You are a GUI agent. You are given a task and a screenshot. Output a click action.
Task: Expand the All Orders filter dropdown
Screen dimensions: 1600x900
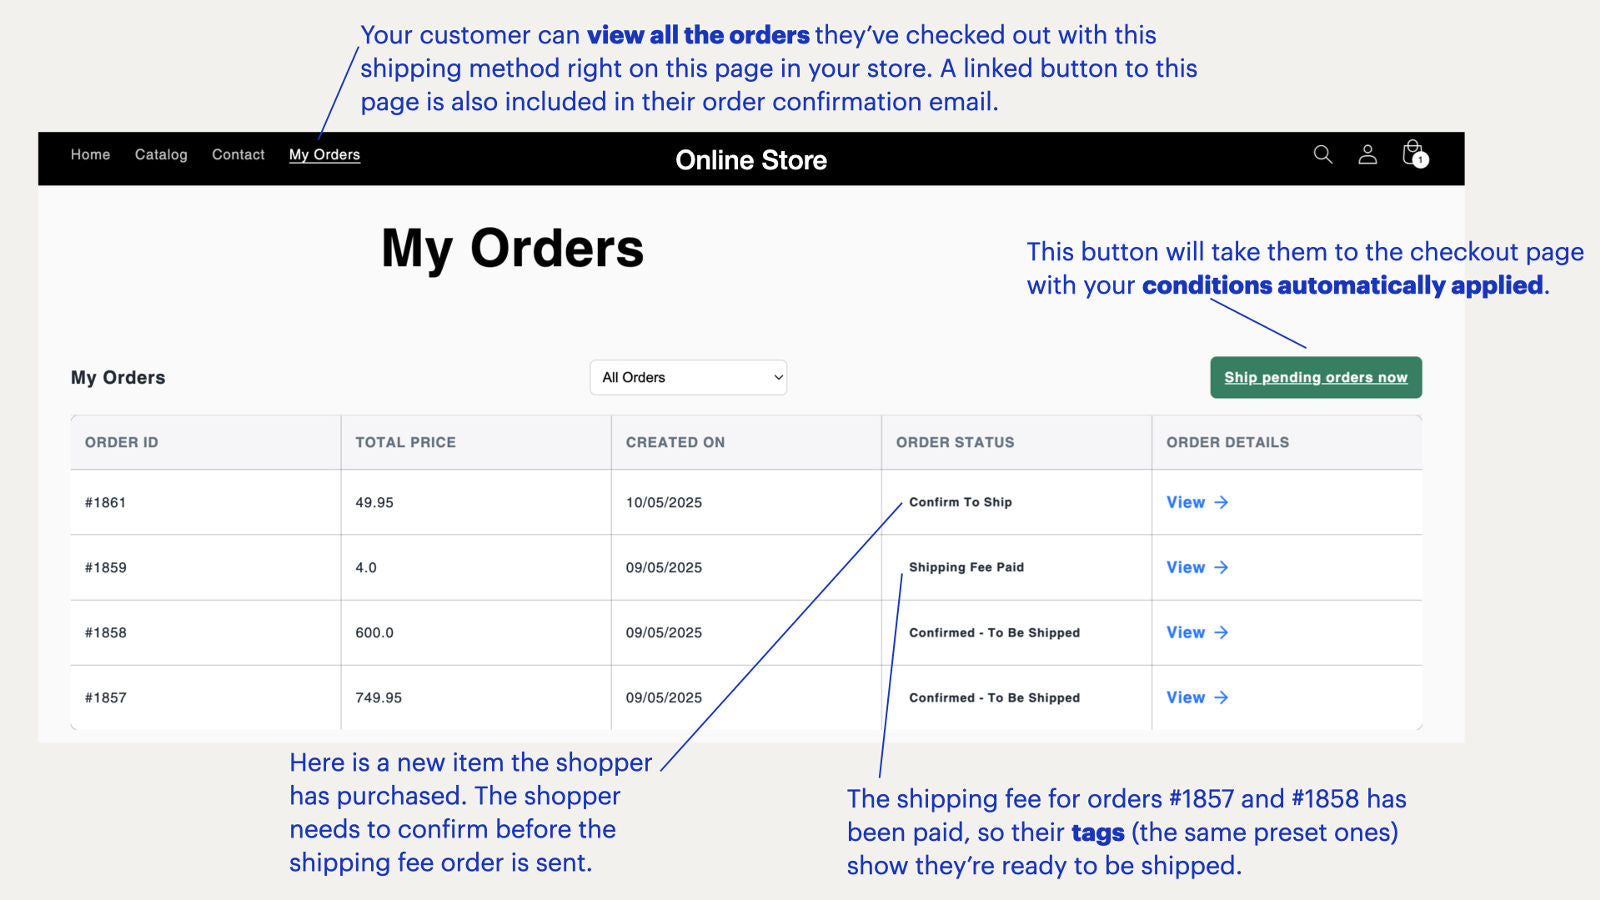688,377
